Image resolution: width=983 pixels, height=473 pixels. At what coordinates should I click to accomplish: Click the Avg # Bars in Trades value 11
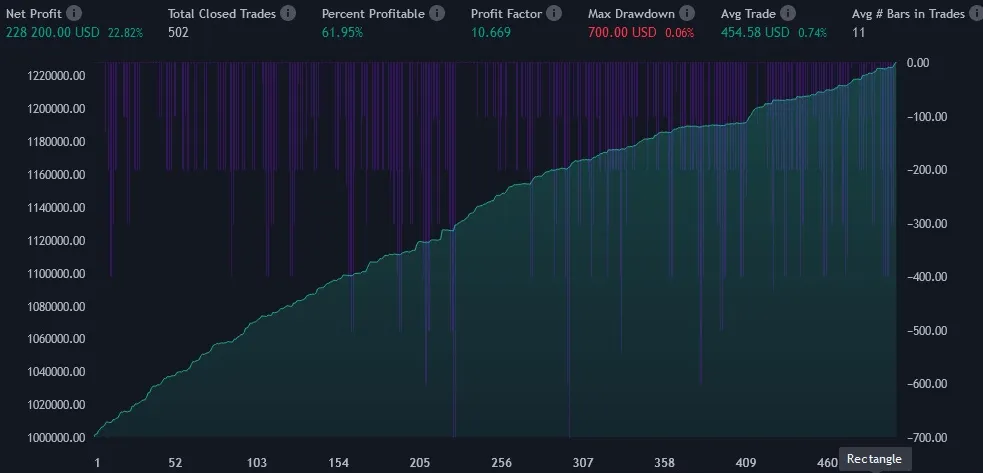(x=858, y=32)
